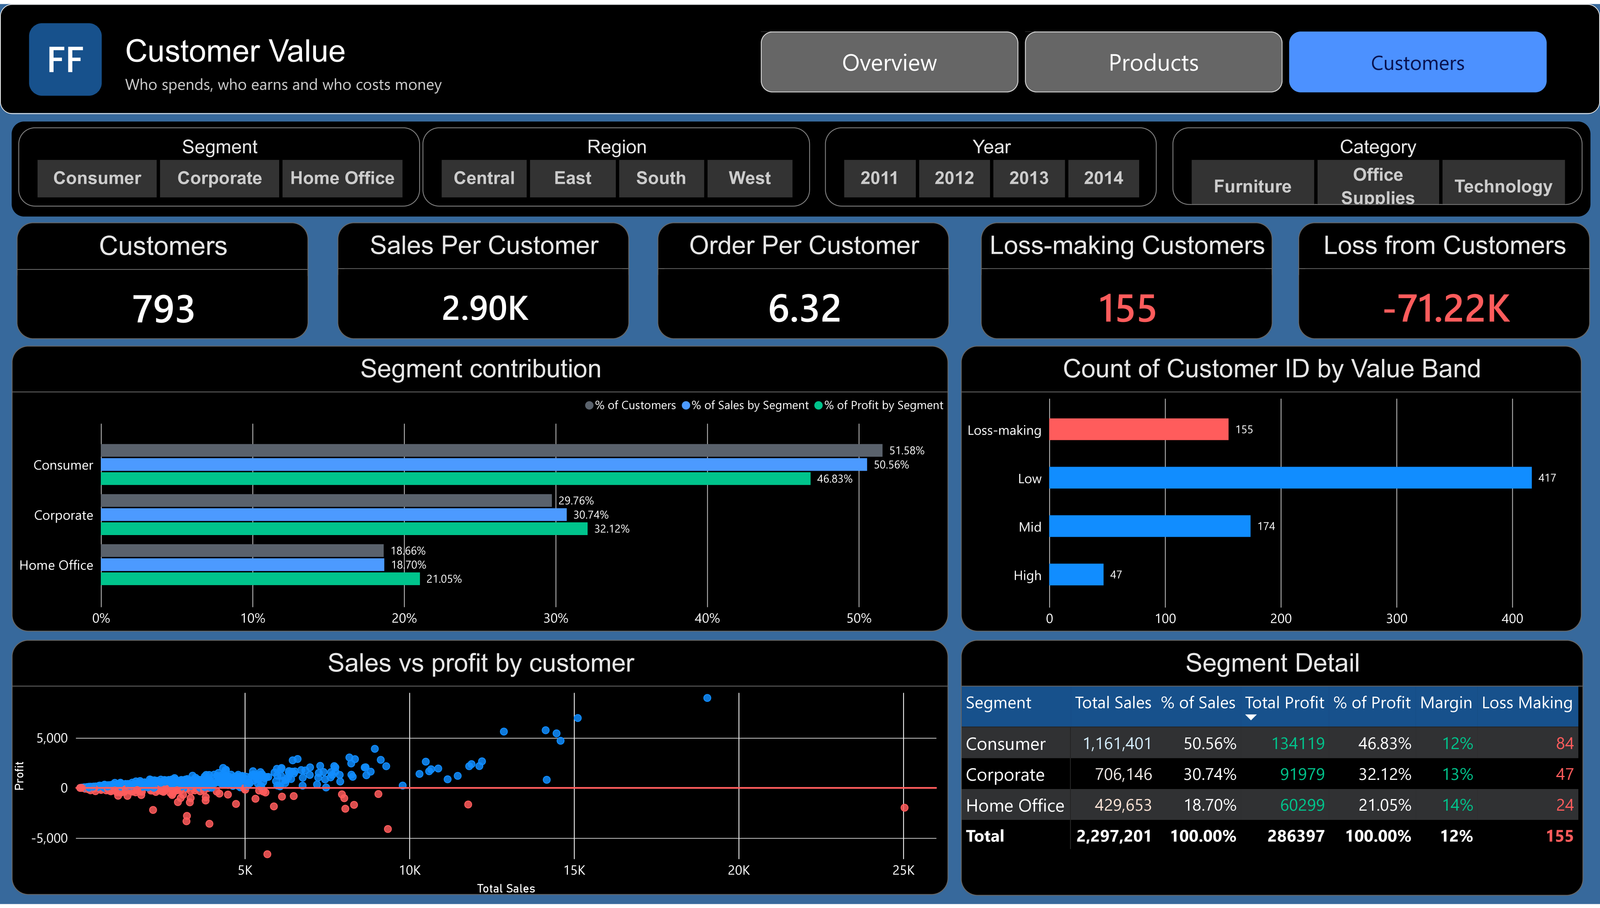The image size is (1600, 908).
Task: Open the Overview page tab
Action: (889, 62)
